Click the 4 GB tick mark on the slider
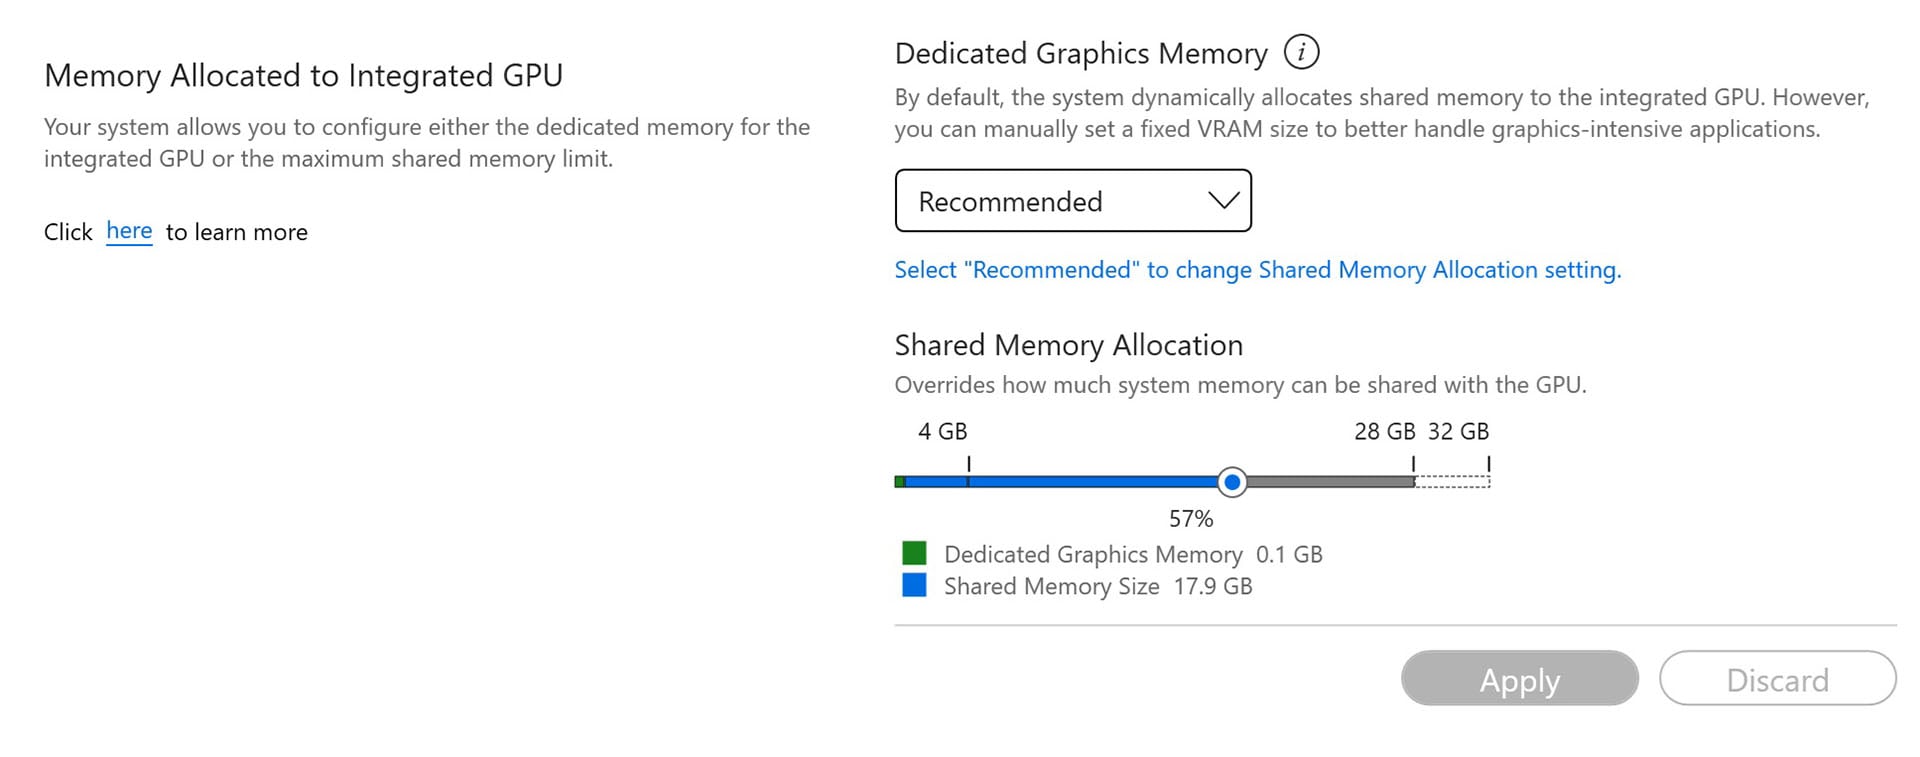Image resolution: width=1920 pixels, height=757 pixels. pos(968,463)
